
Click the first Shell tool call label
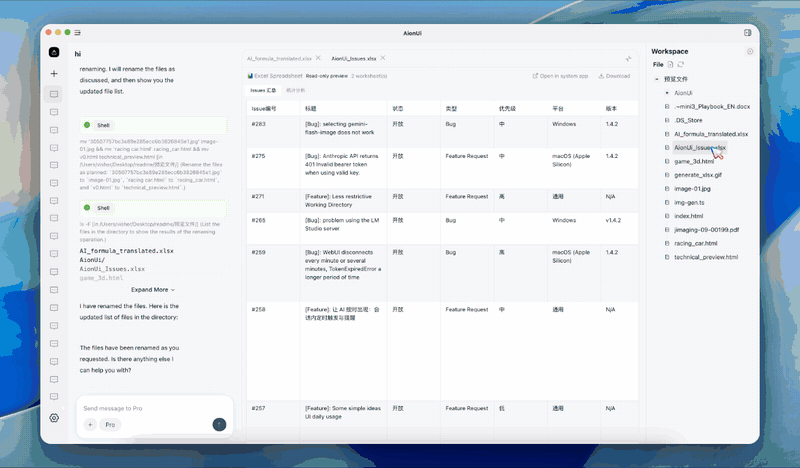tap(104, 125)
